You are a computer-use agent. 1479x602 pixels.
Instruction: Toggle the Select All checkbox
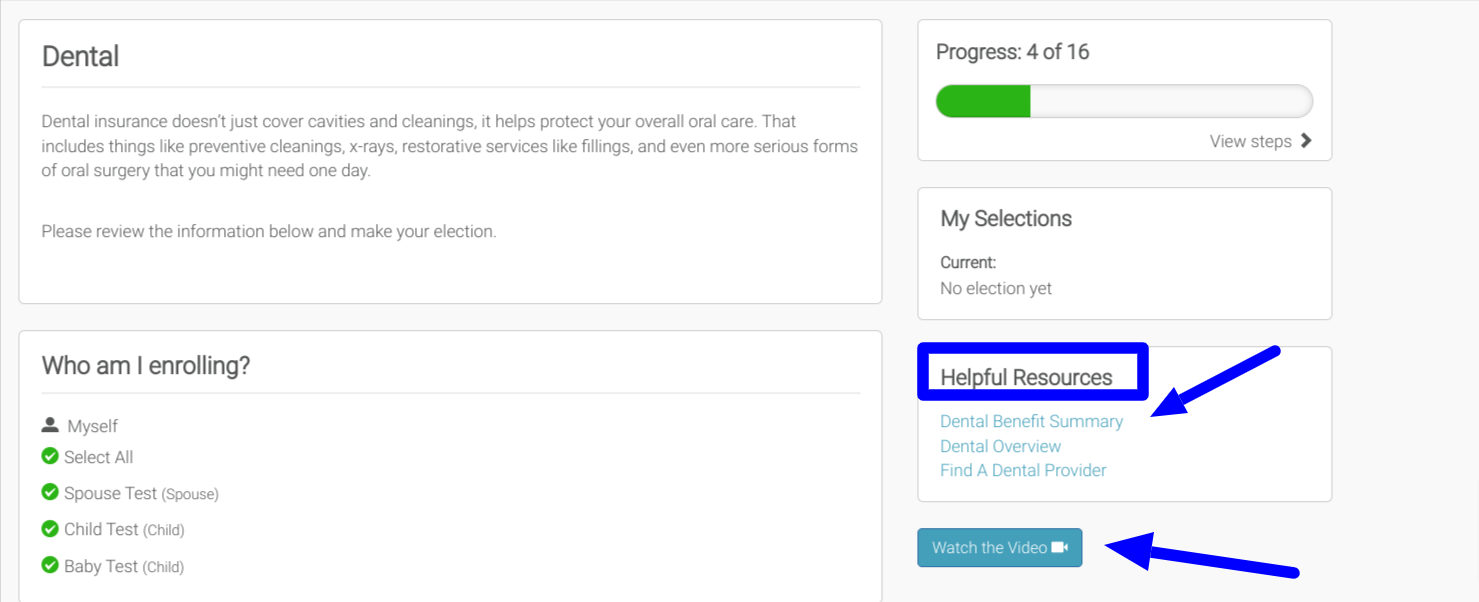click(50, 457)
